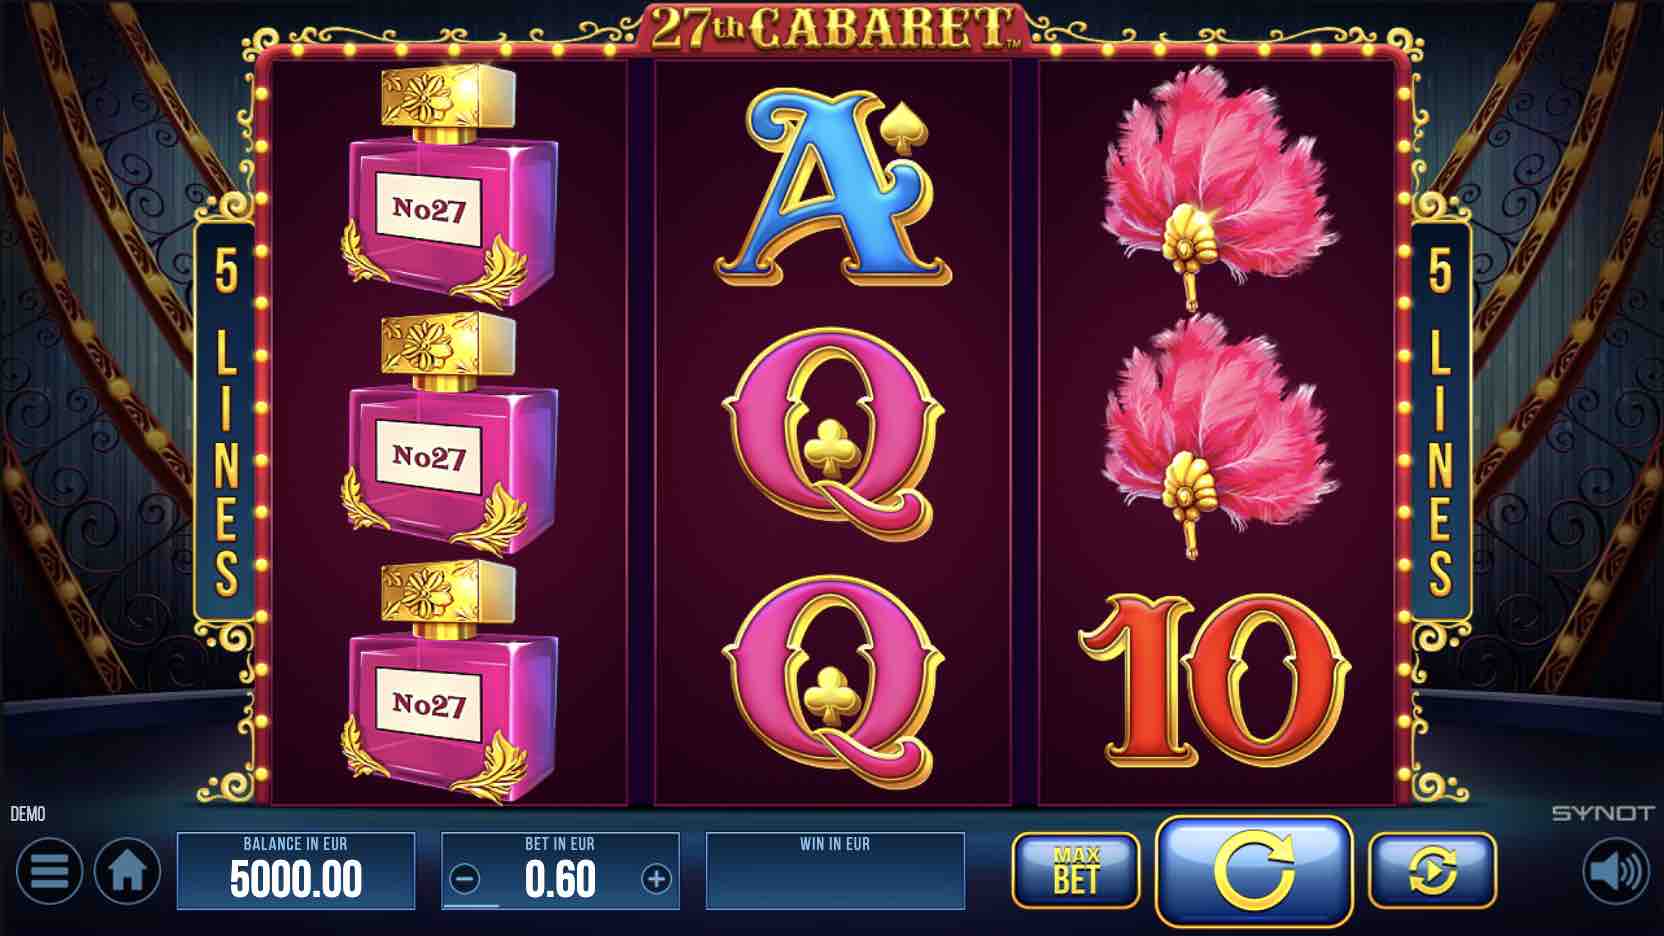Decrease the bet with minus button
The image size is (1664, 936).
coord(465,879)
